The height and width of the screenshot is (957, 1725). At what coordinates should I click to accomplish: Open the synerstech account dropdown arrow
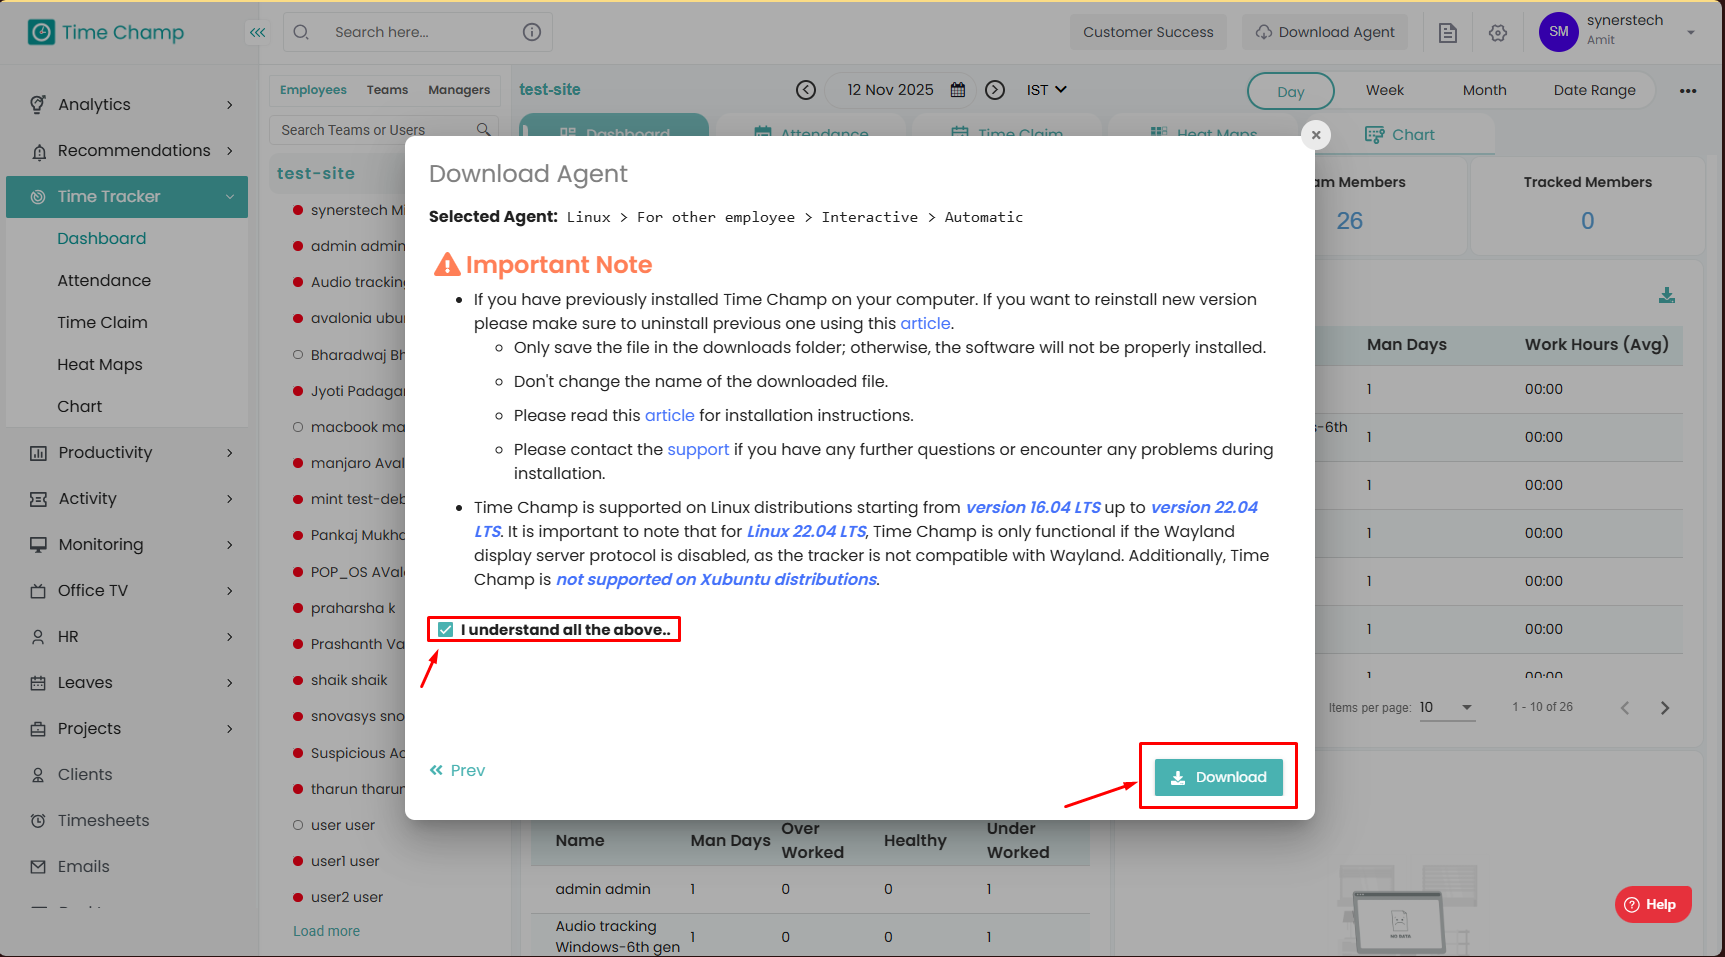pos(1691,32)
